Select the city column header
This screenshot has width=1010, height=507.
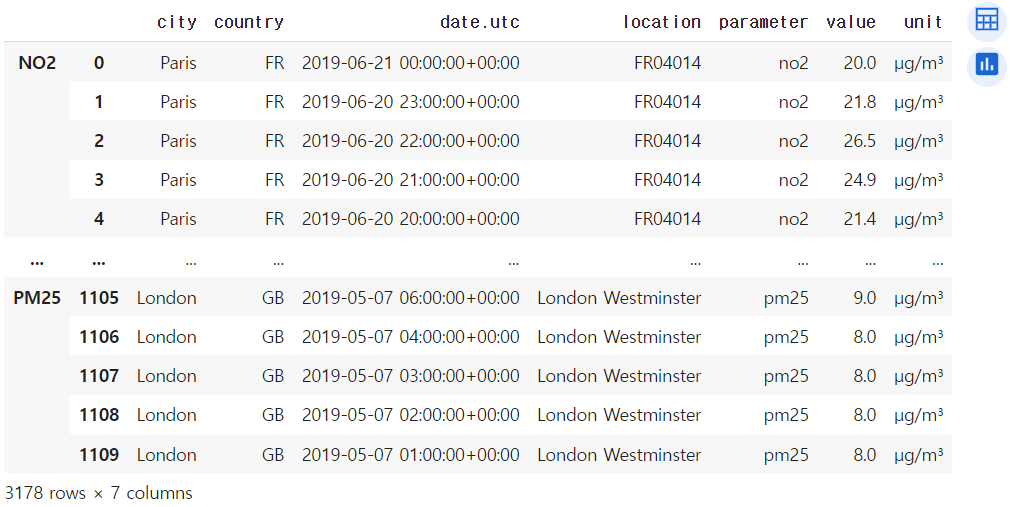[x=176, y=22]
